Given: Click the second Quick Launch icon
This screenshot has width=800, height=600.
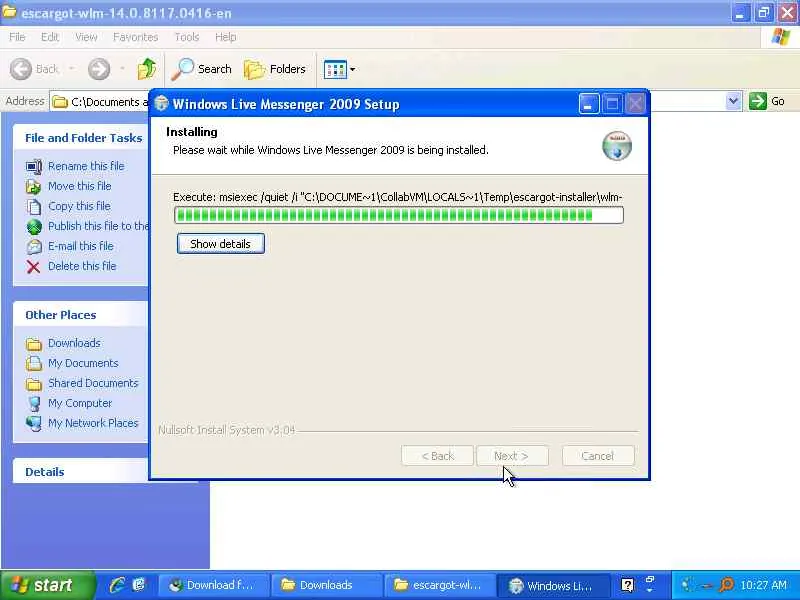Looking at the screenshot, I should 139,585.
